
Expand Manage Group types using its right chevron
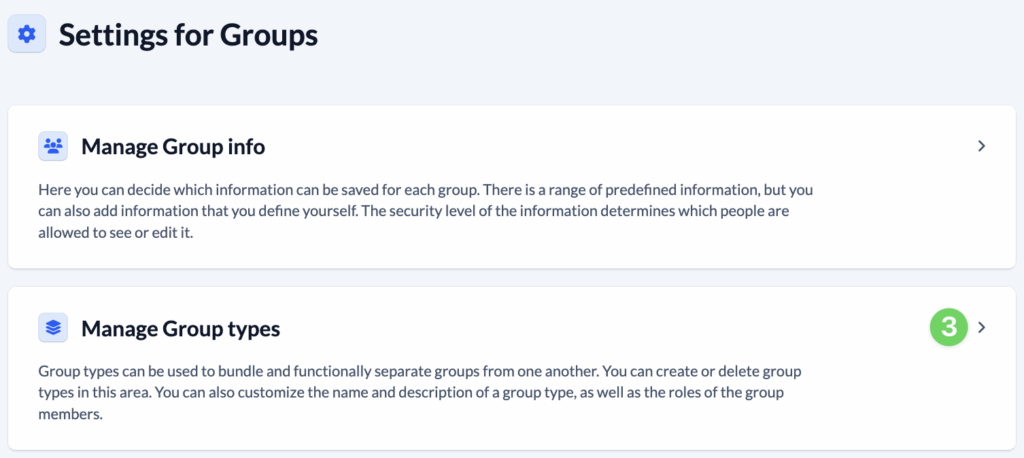(x=982, y=327)
